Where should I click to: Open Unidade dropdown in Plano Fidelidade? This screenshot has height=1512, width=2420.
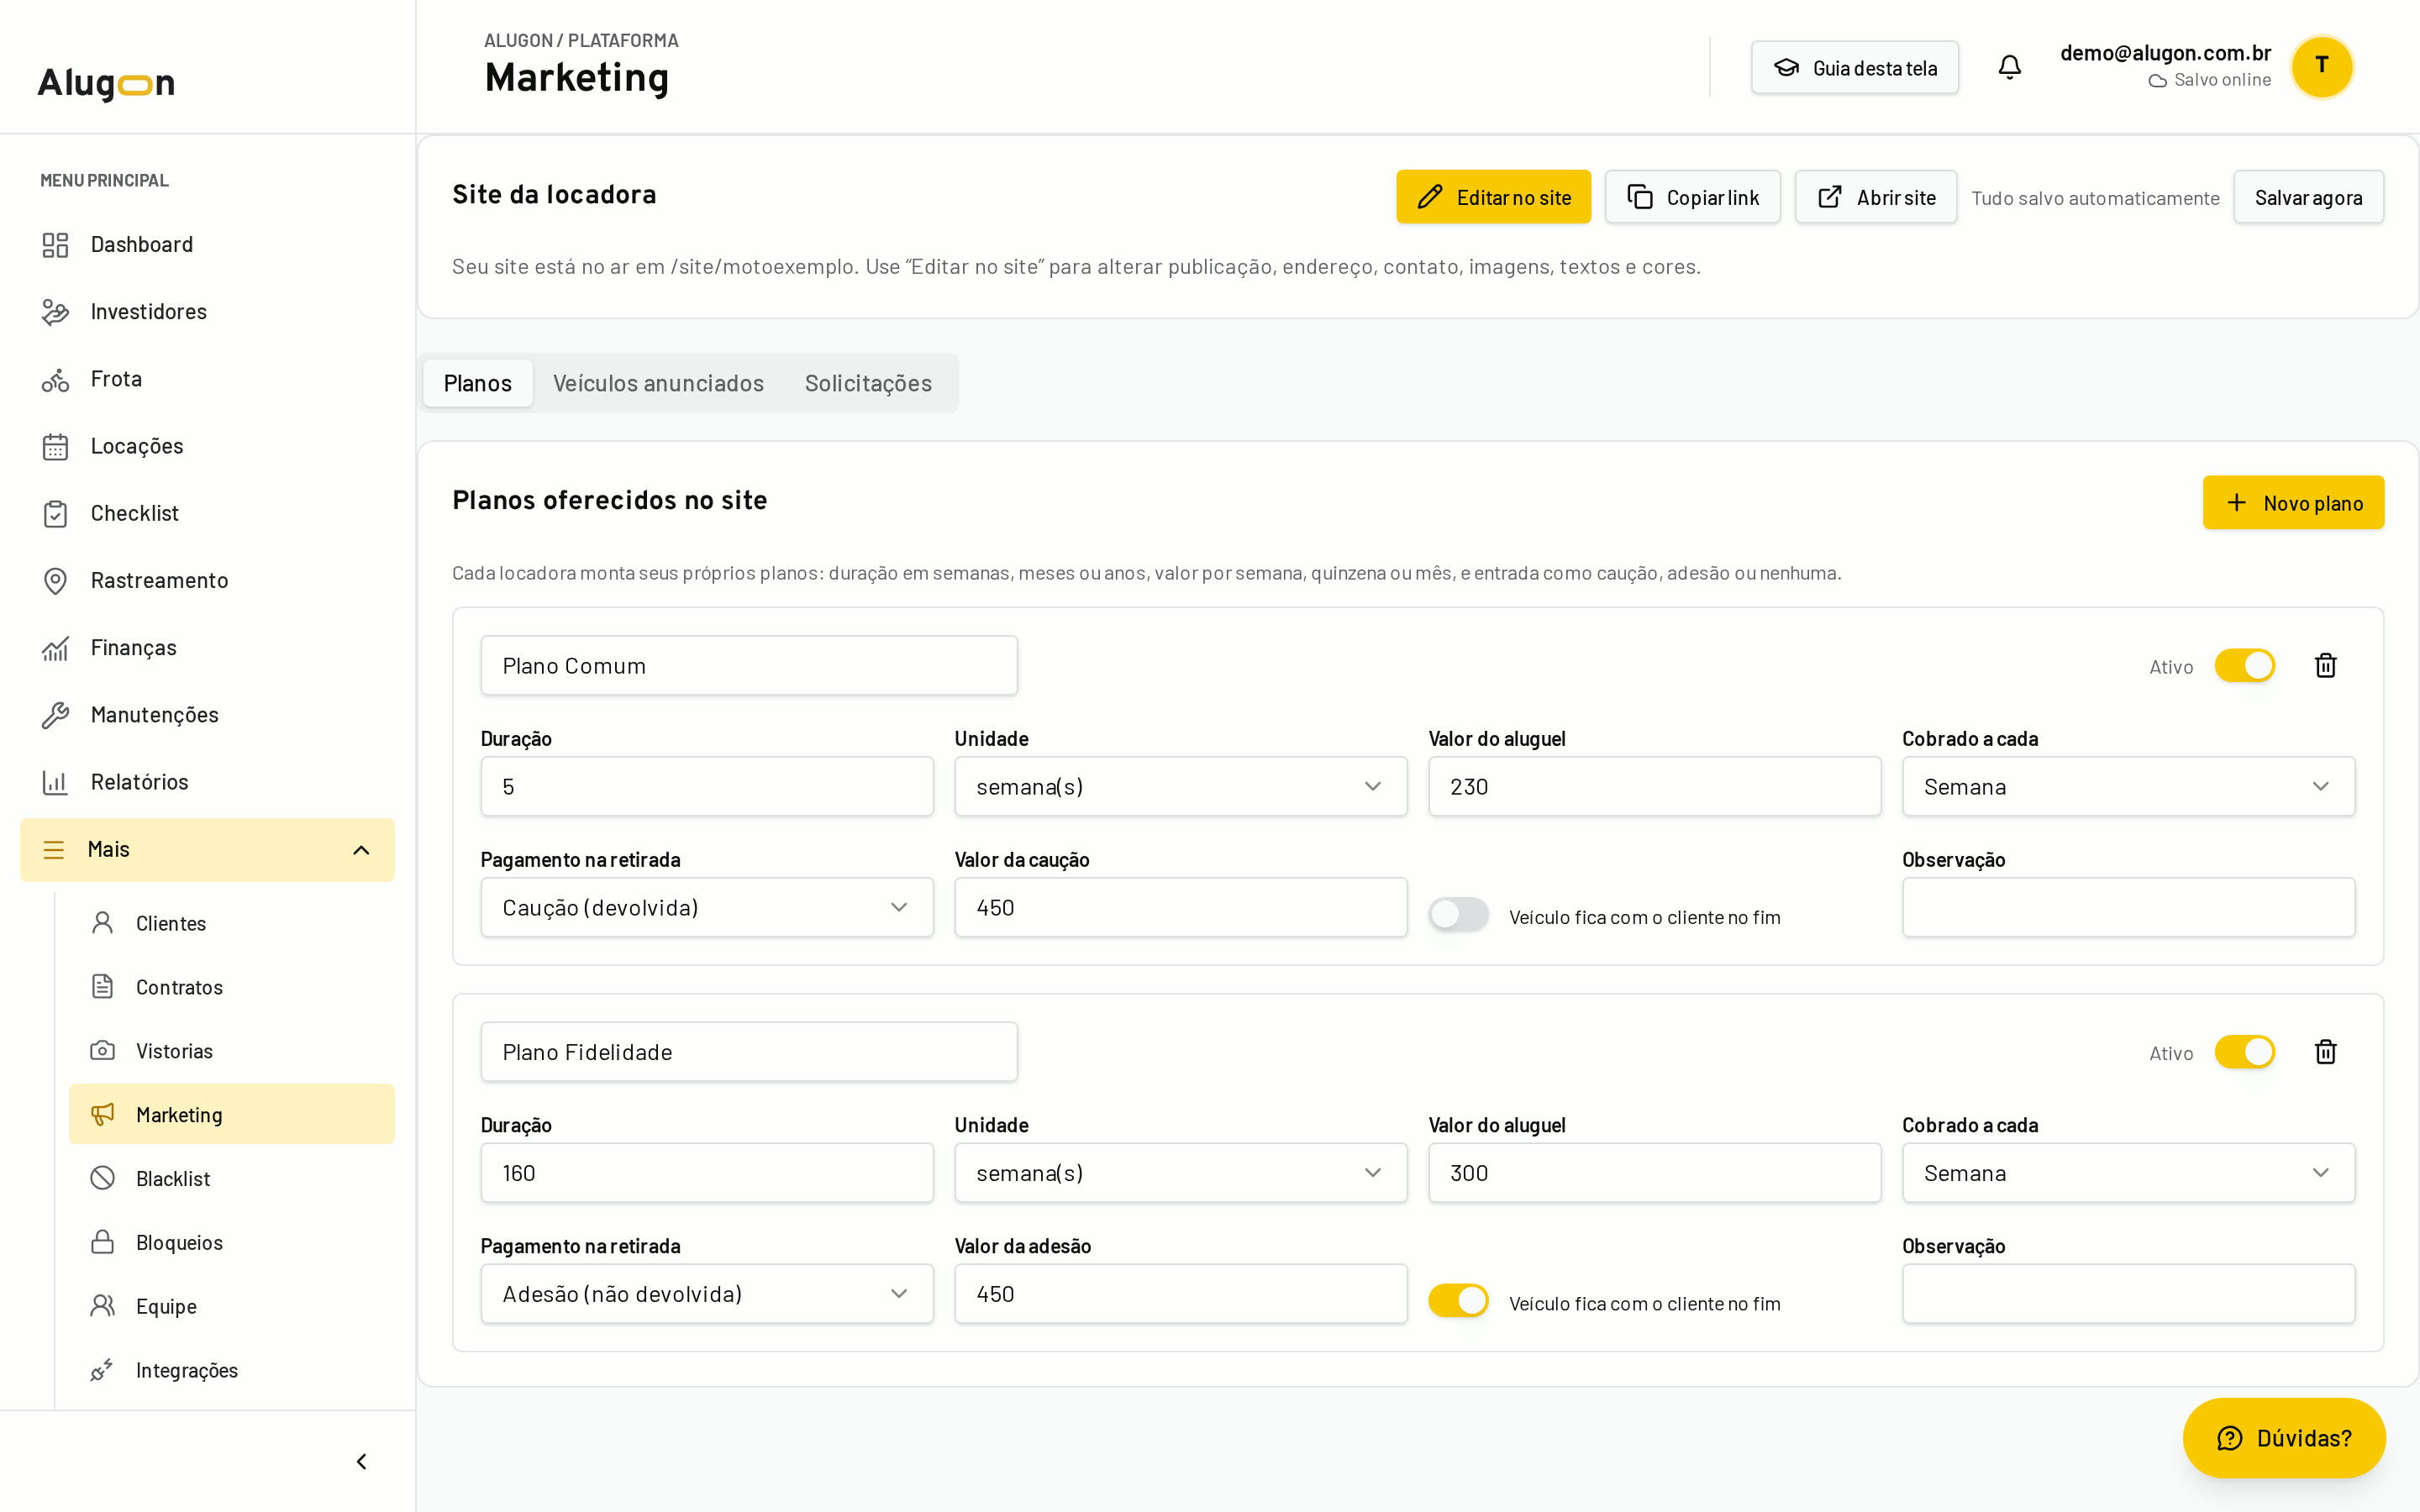[1180, 1173]
